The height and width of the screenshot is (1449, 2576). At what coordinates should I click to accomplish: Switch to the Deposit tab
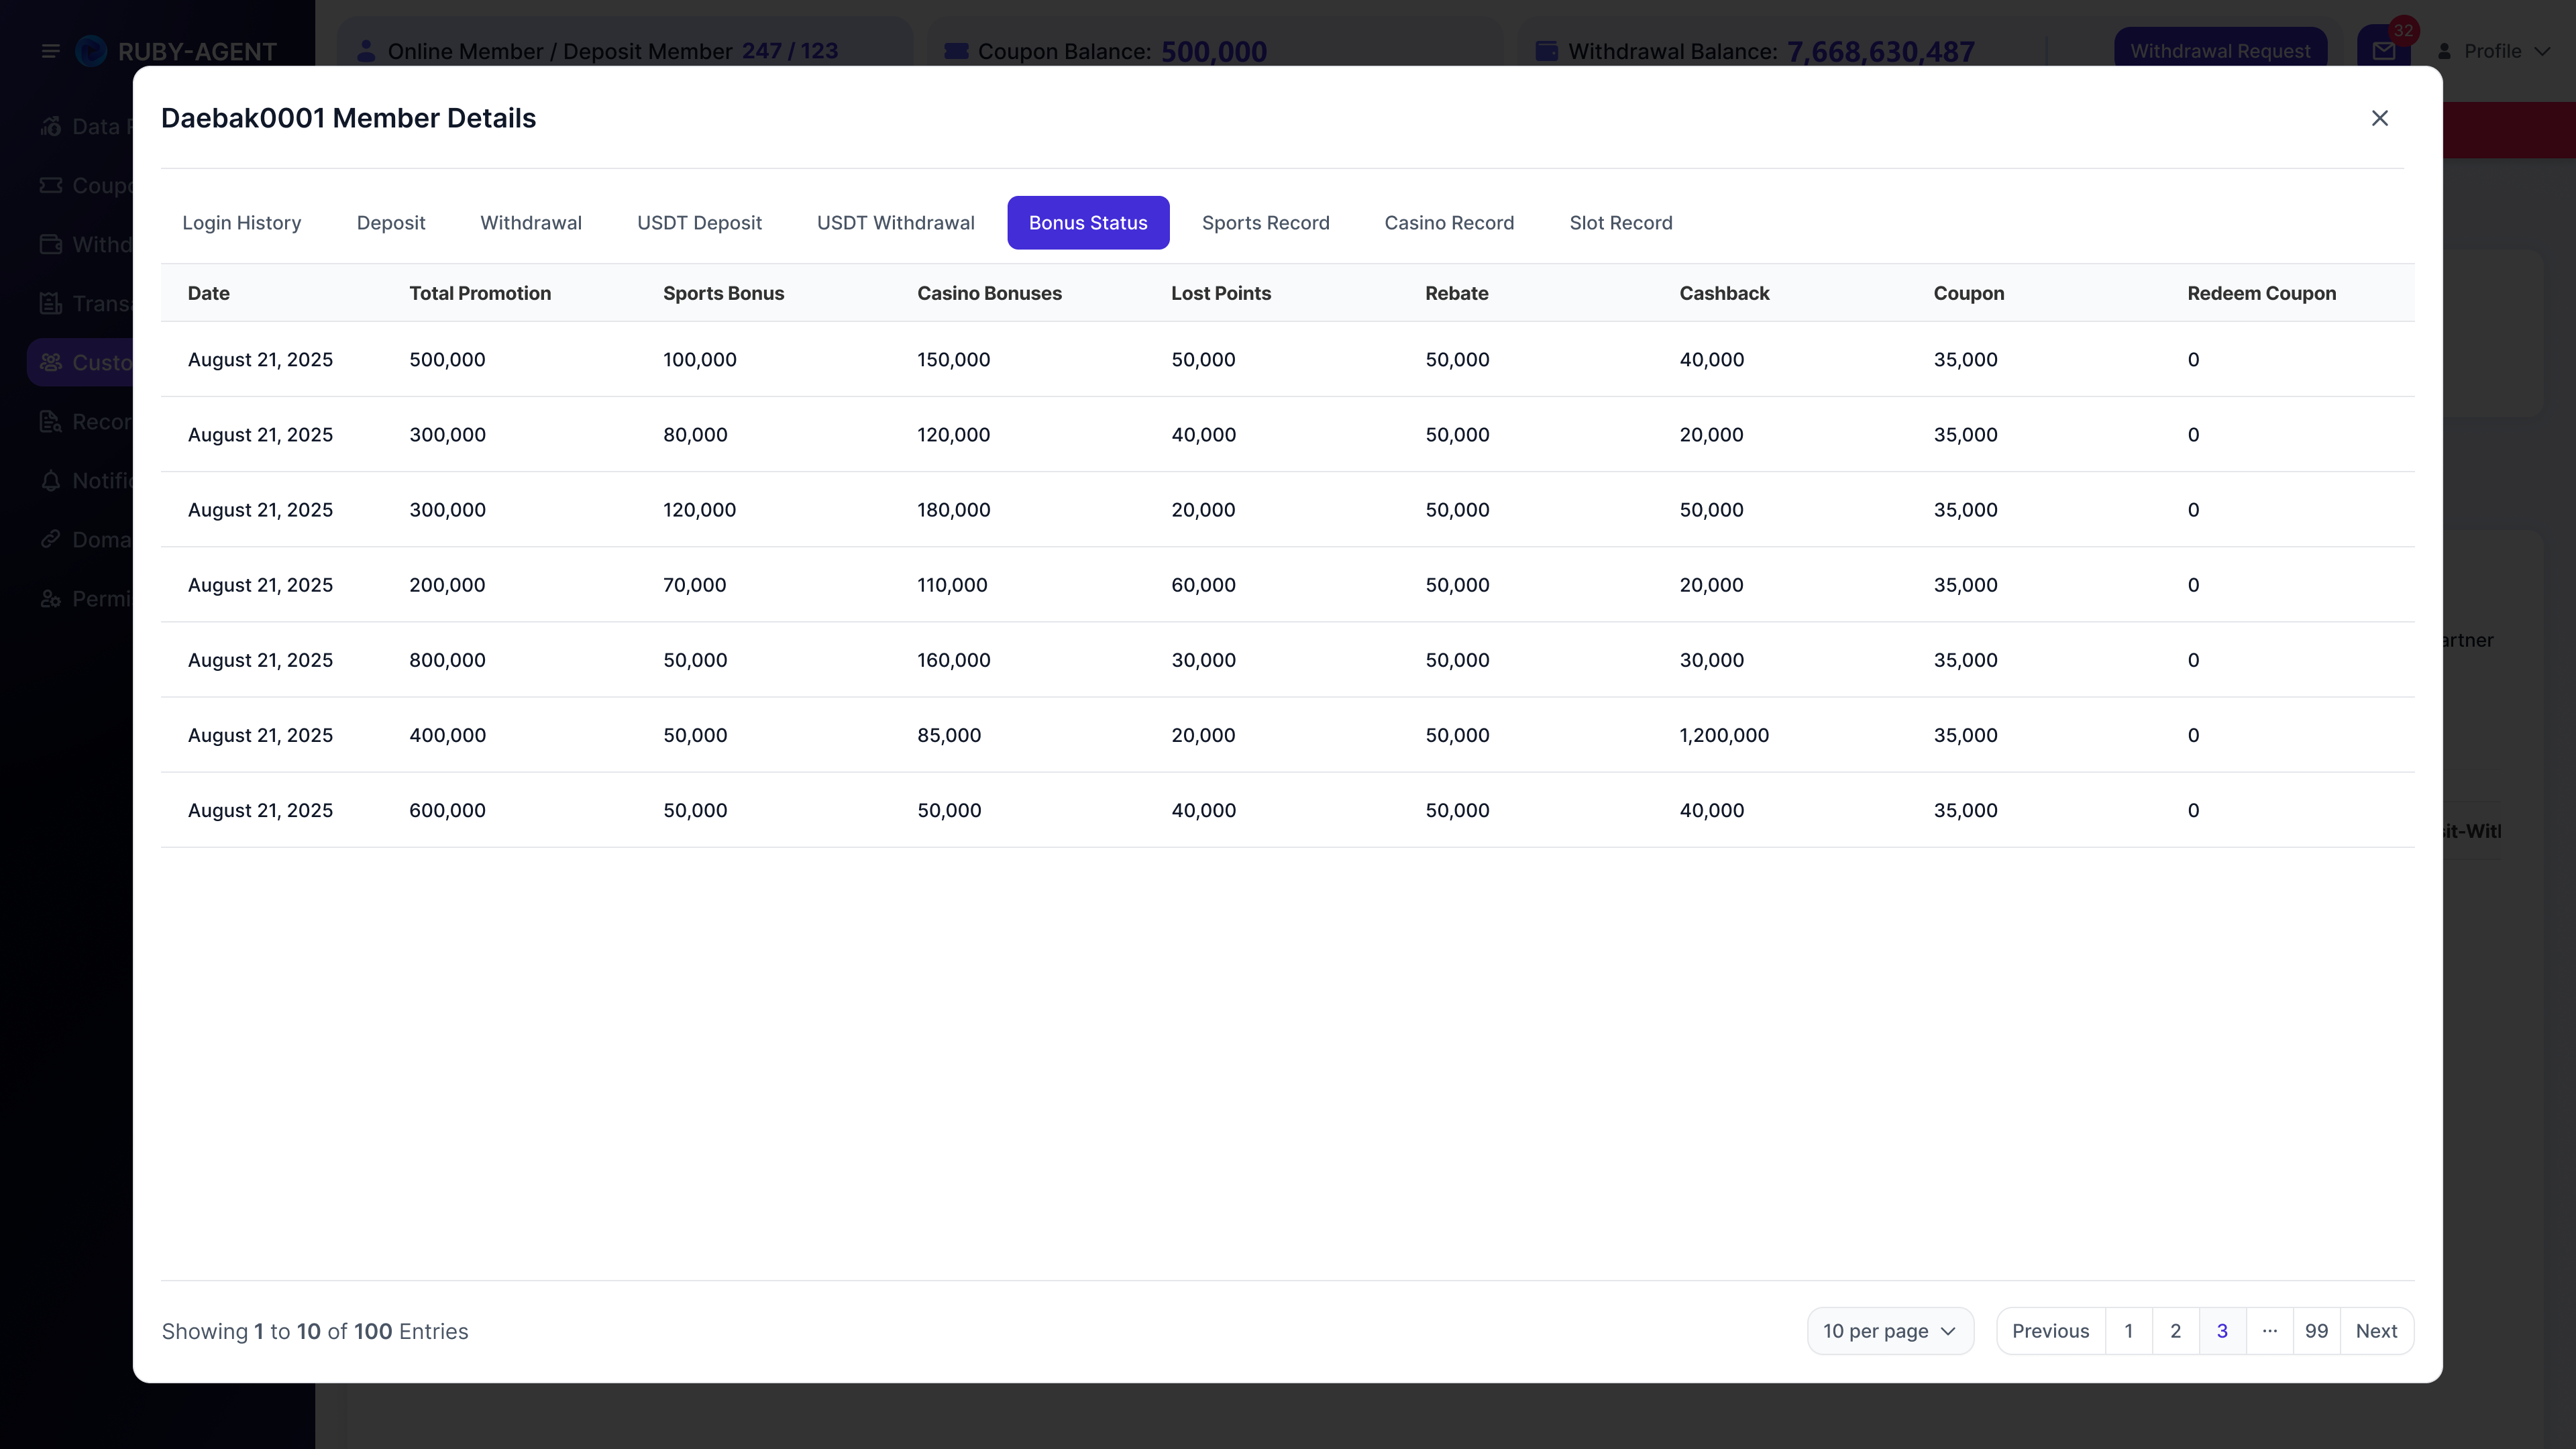pos(391,222)
